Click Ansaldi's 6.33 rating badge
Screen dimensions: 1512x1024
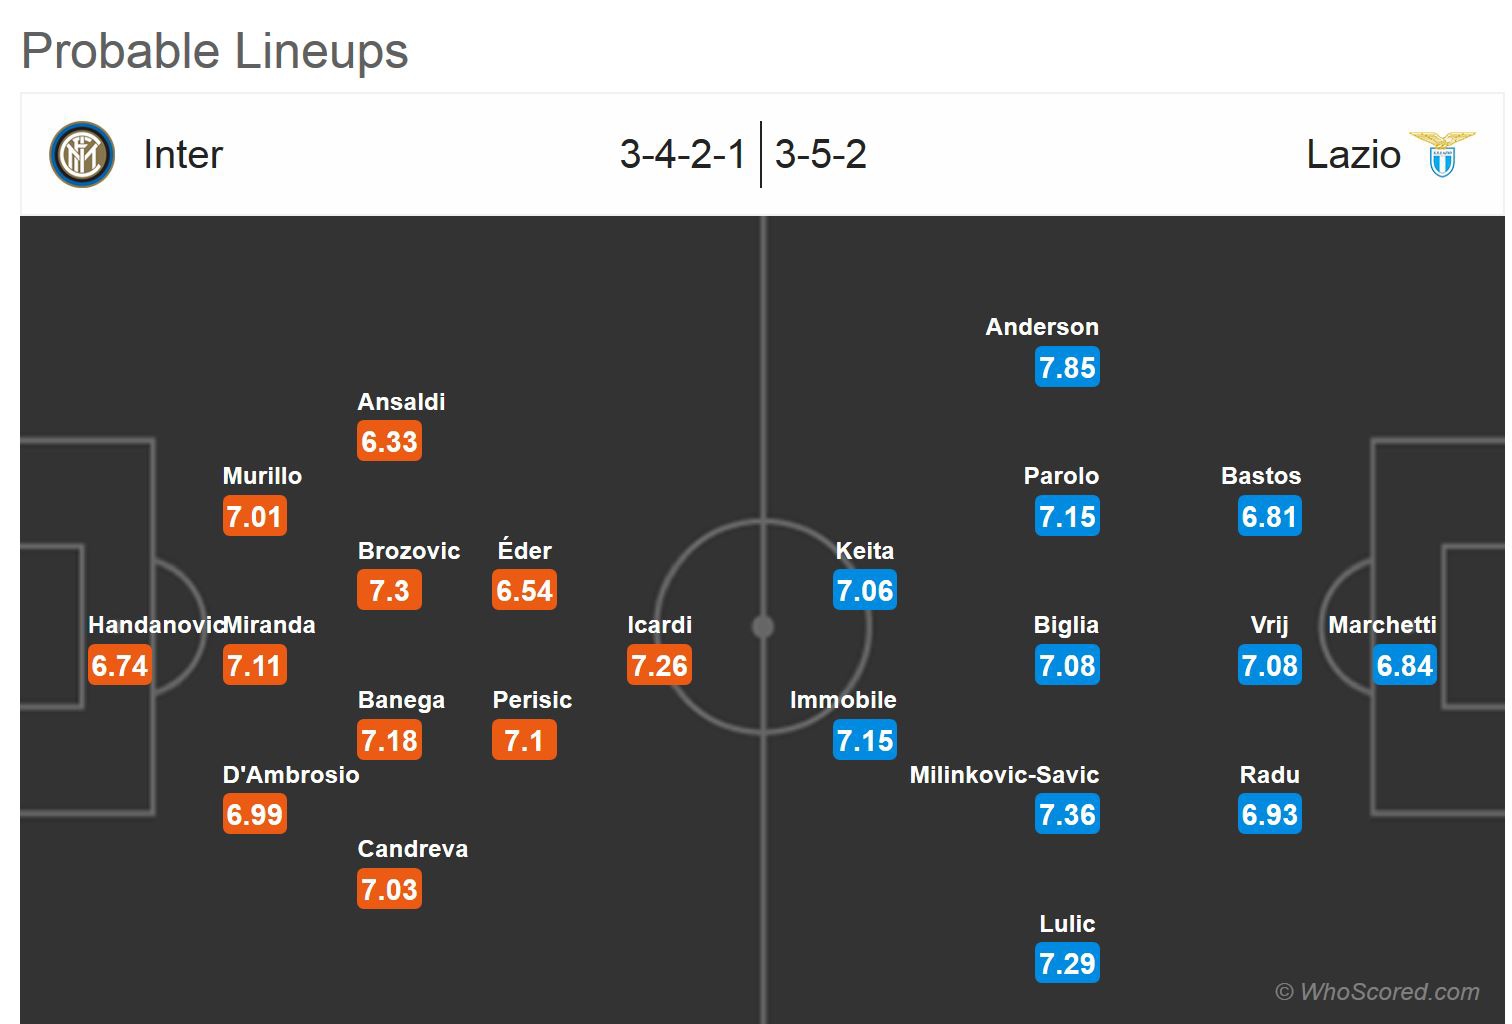click(389, 442)
